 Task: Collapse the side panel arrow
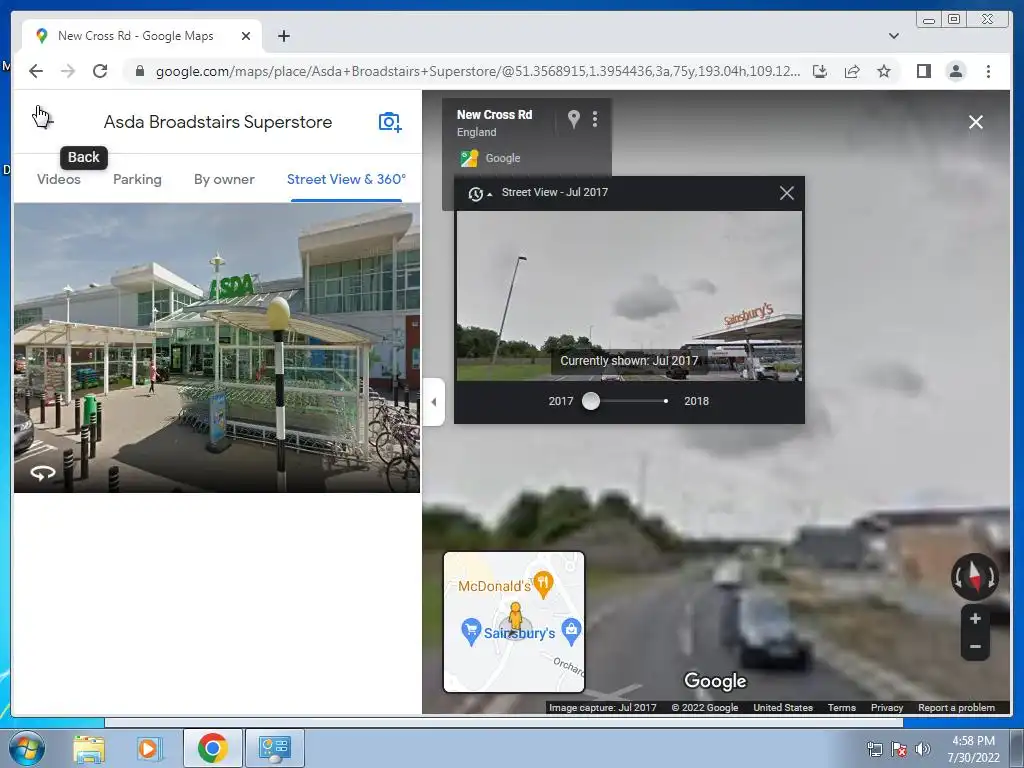pos(434,402)
